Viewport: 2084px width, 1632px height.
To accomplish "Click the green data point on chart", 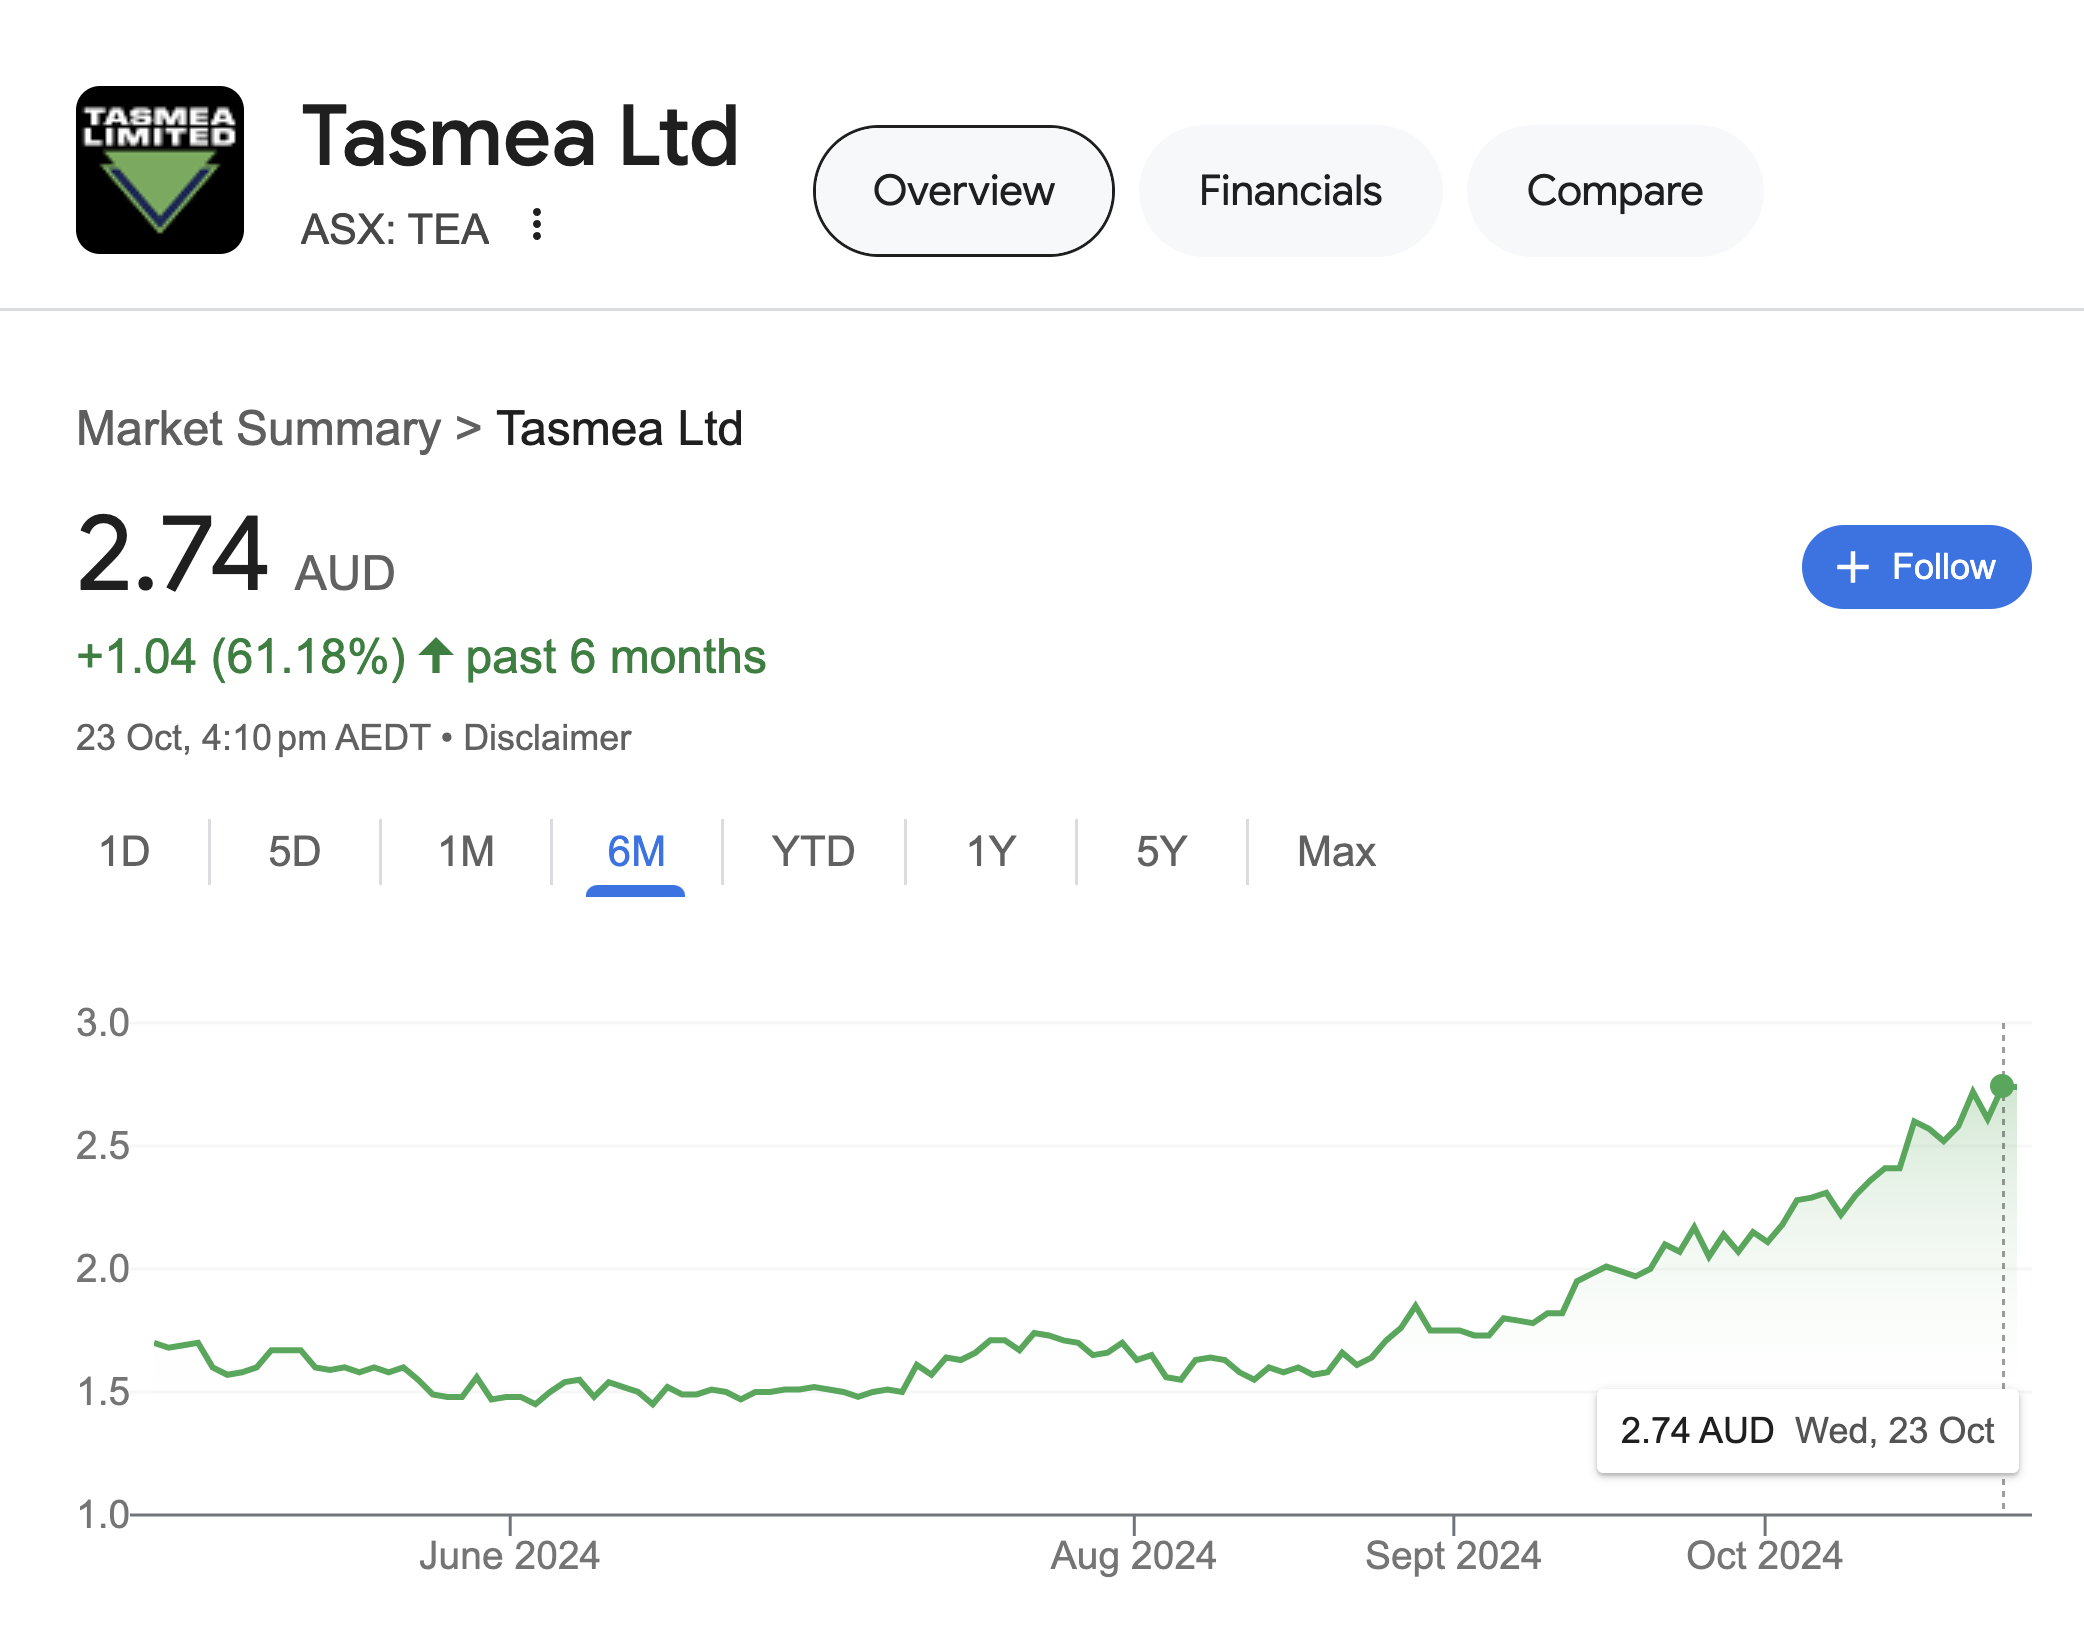I will pyautogui.click(x=2002, y=1086).
